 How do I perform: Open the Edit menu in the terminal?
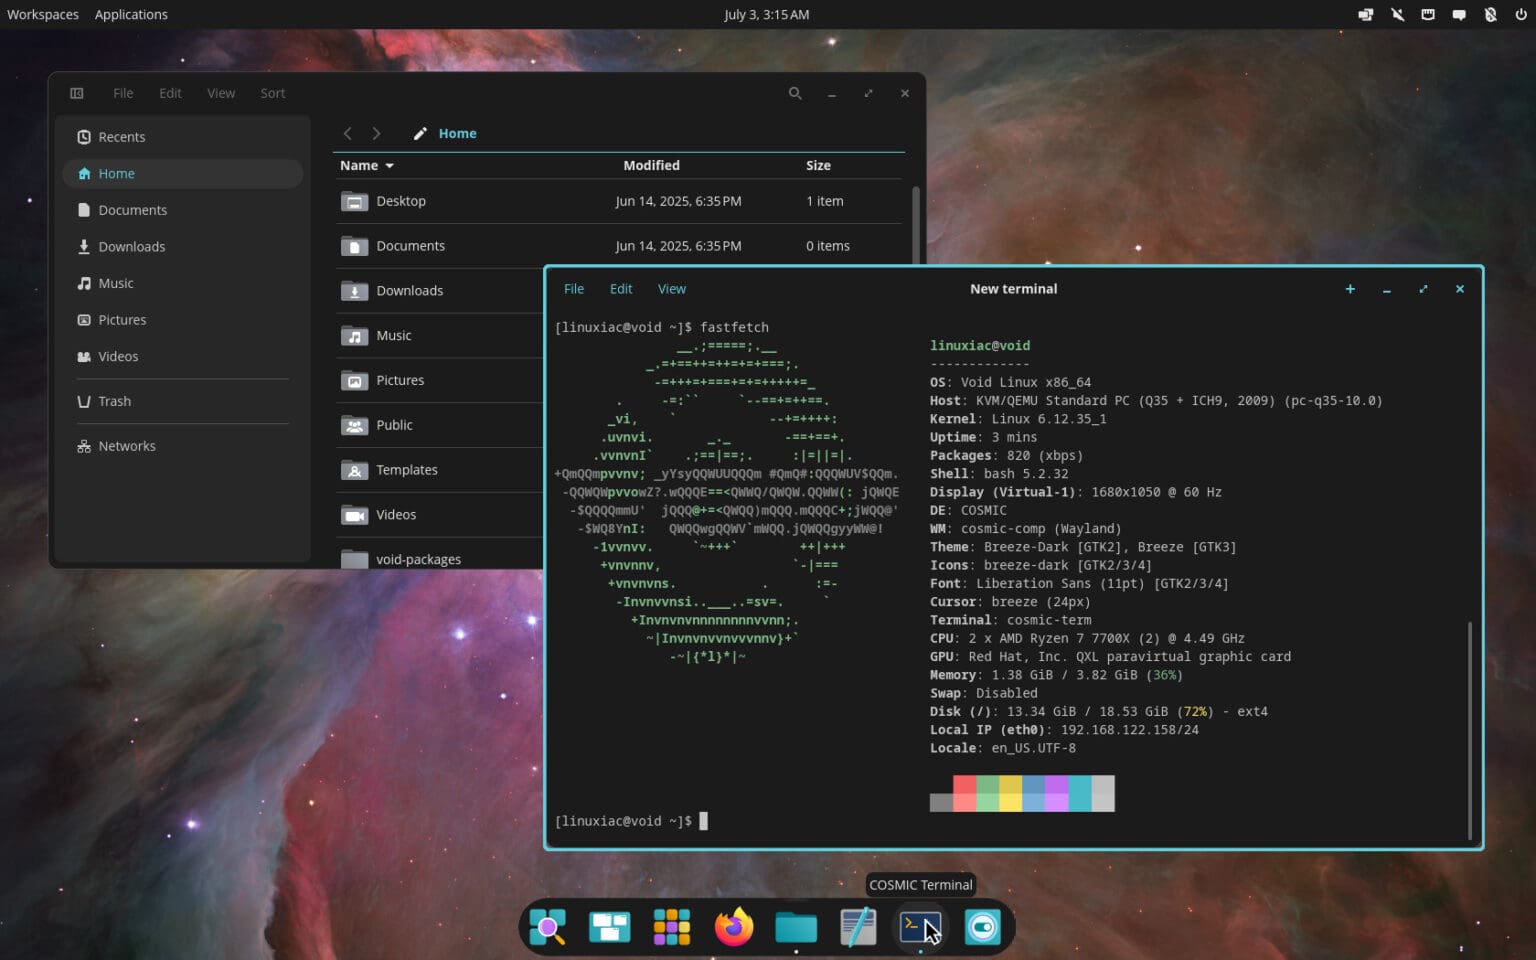pos(620,288)
